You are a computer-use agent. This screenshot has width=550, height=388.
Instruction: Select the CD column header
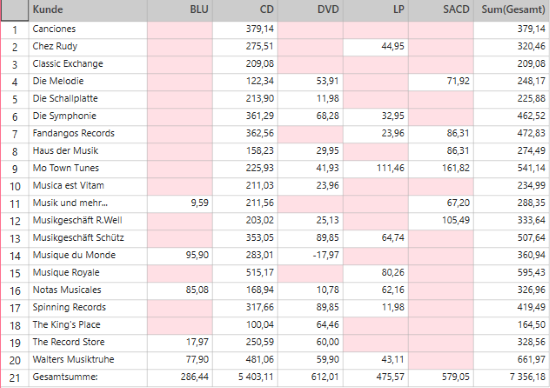pyautogui.click(x=245, y=10)
